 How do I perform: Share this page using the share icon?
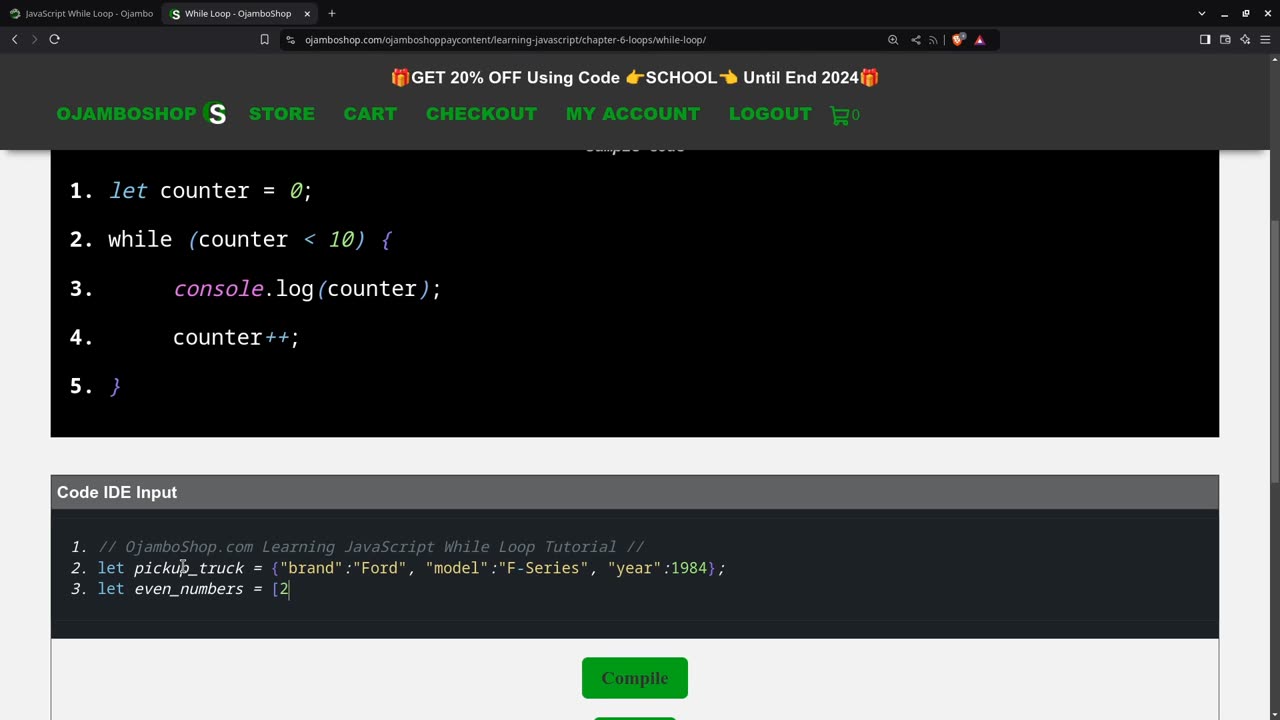915,40
